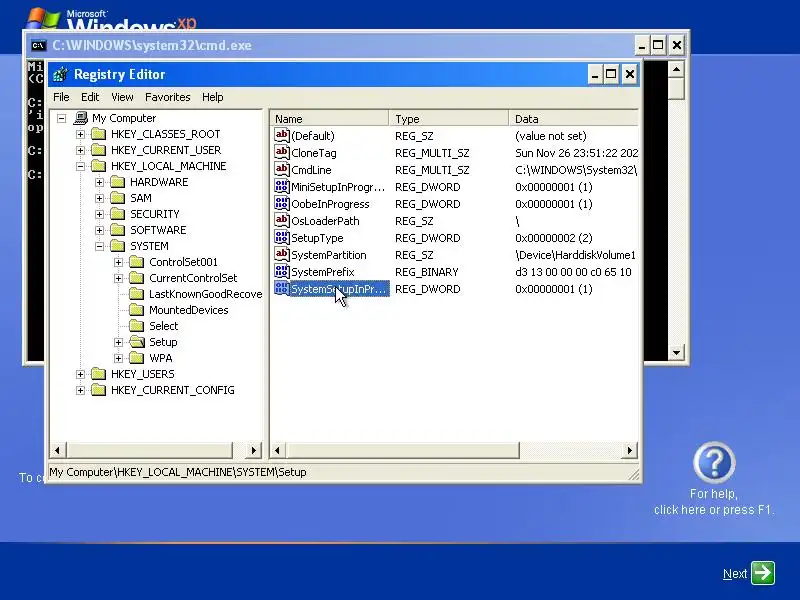Screen dimensions: 800x600
Task: Expand the Setup key
Action: point(118,342)
